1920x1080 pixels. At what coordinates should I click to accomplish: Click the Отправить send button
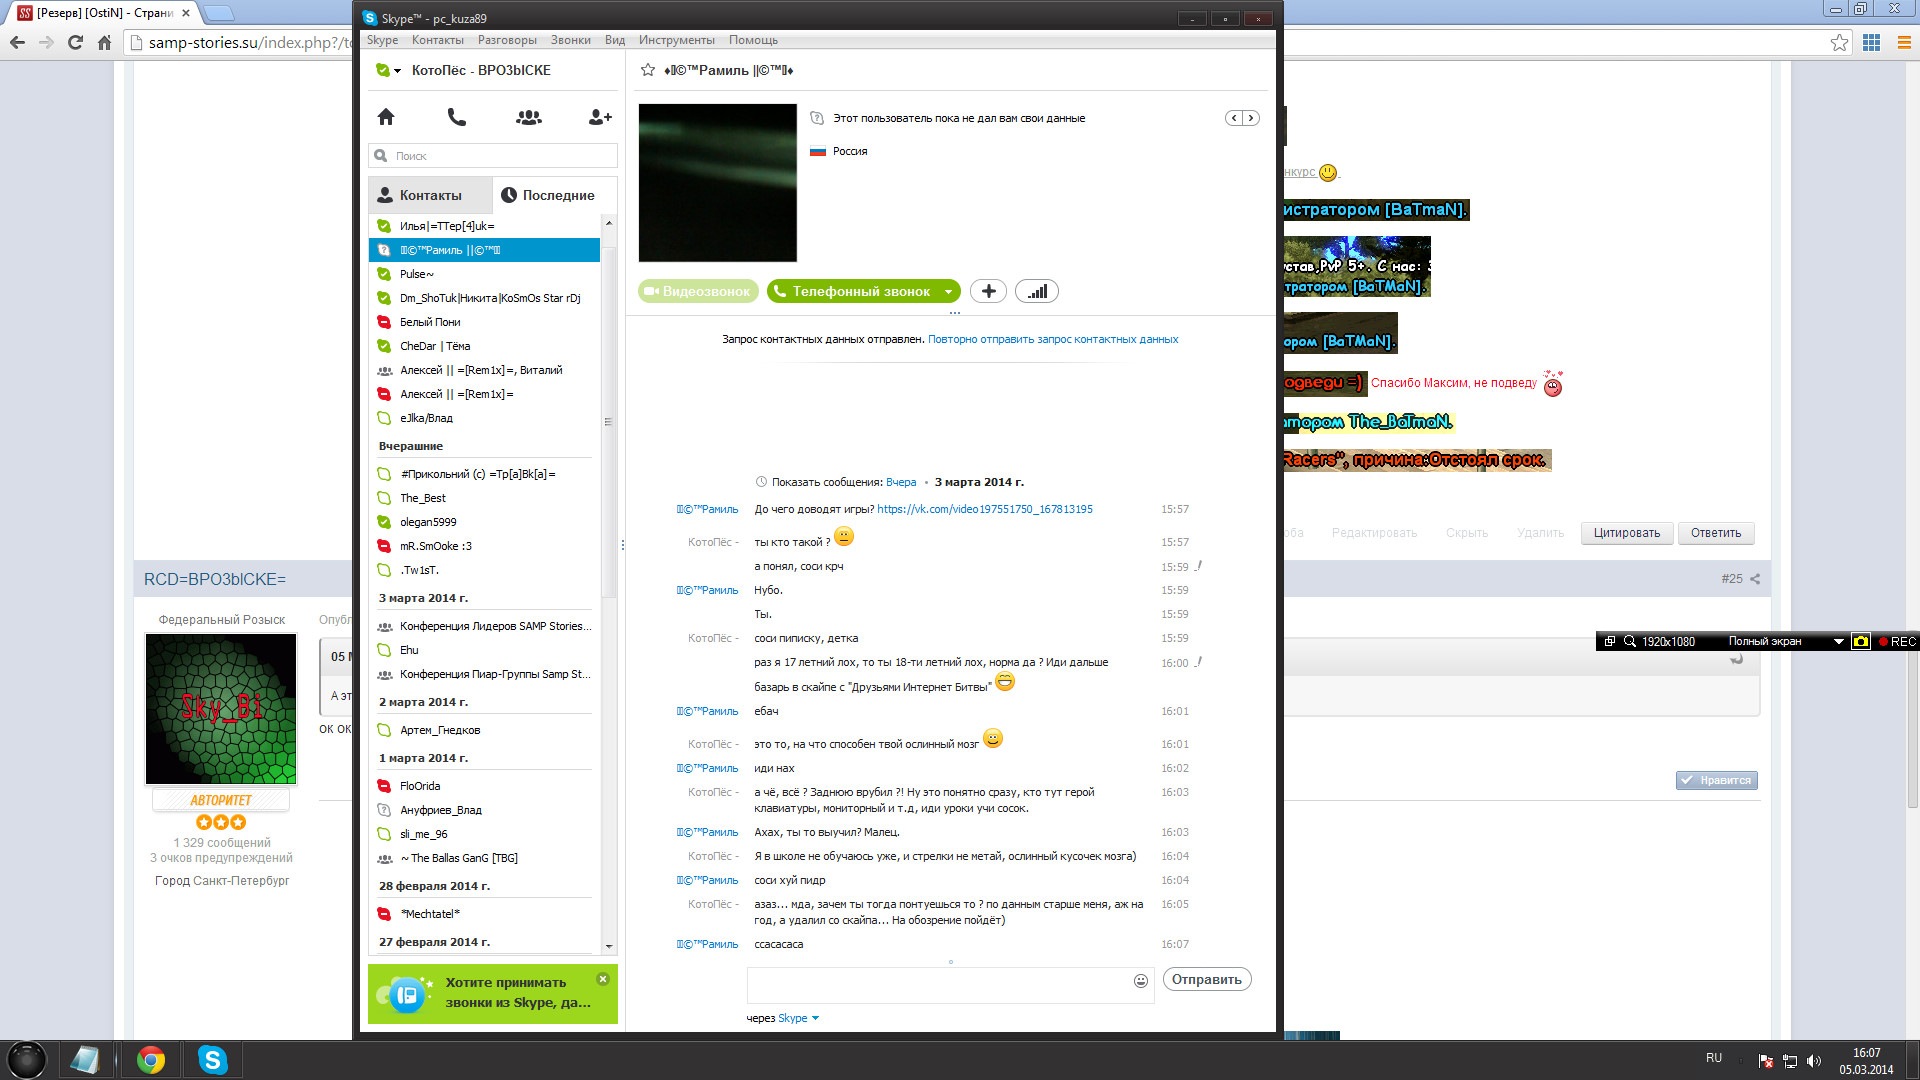pos(1207,980)
